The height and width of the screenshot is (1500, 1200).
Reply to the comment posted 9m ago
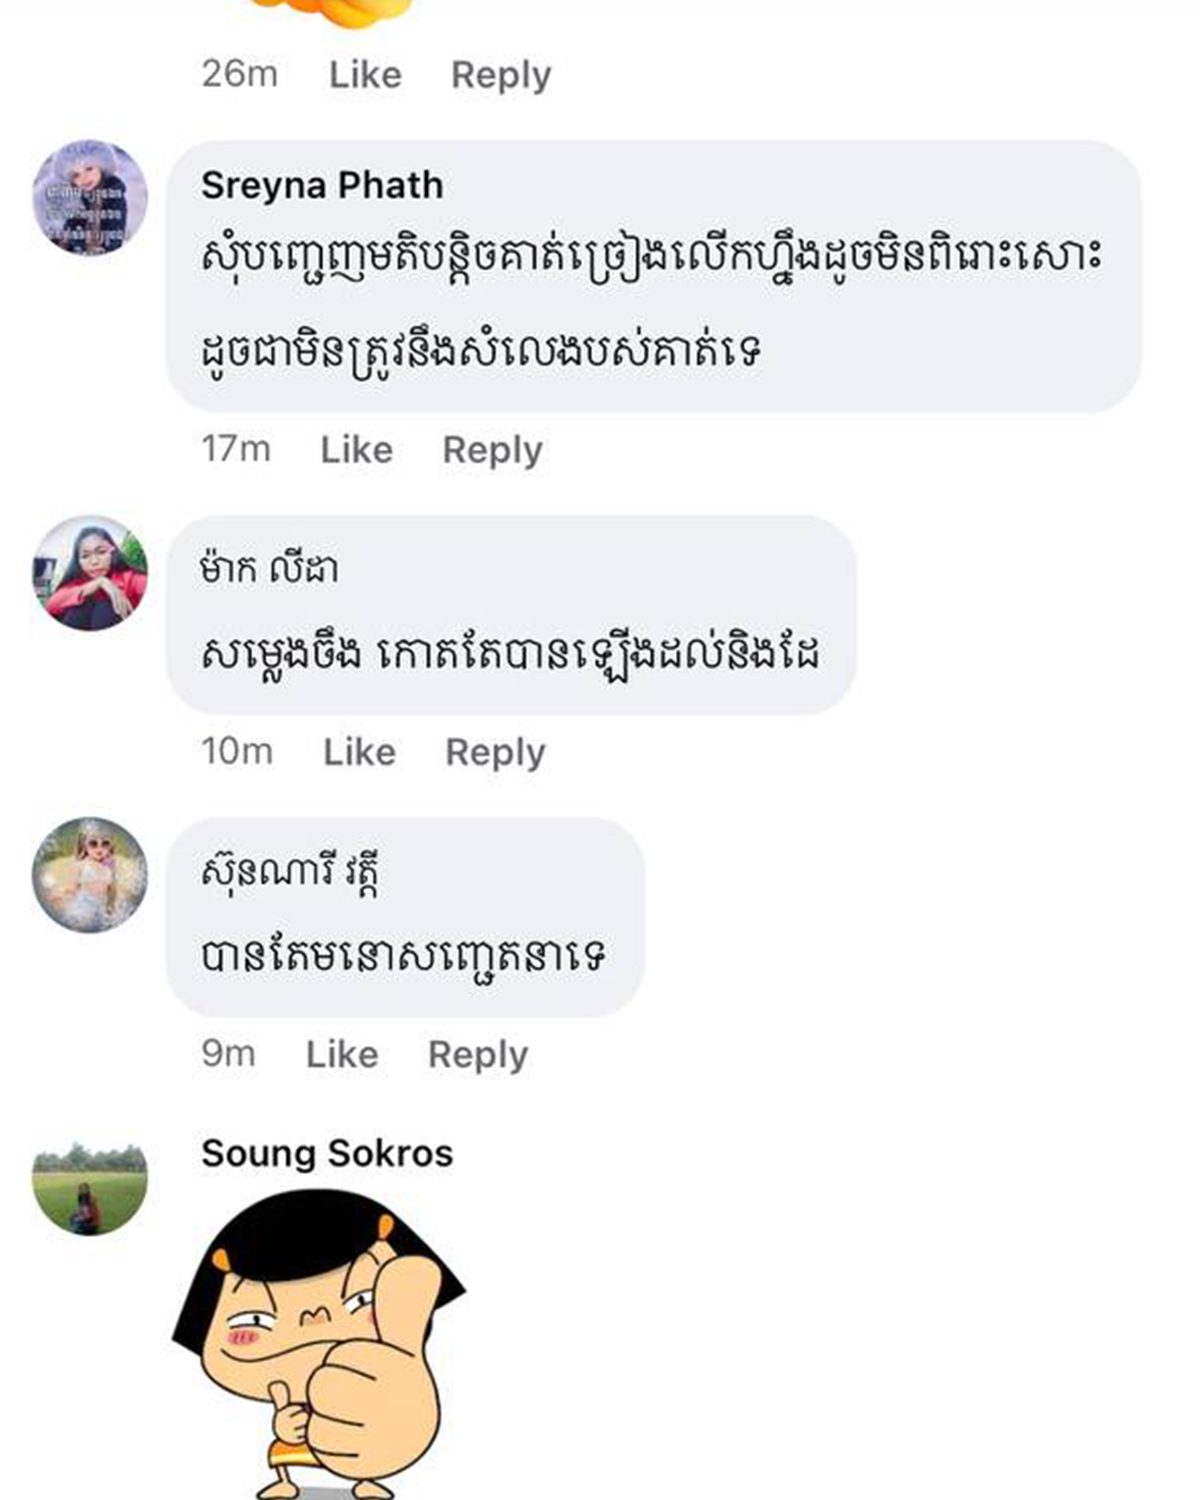click(478, 1054)
